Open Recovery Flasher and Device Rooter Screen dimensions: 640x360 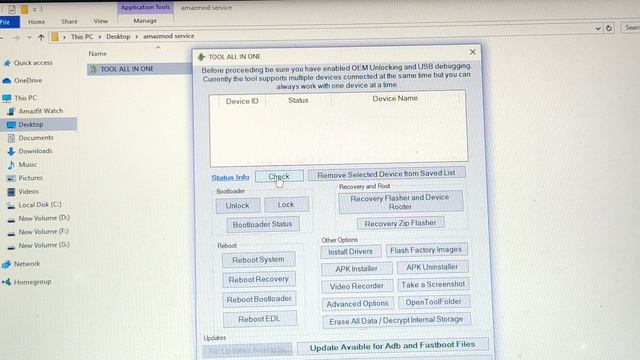click(x=400, y=202)
